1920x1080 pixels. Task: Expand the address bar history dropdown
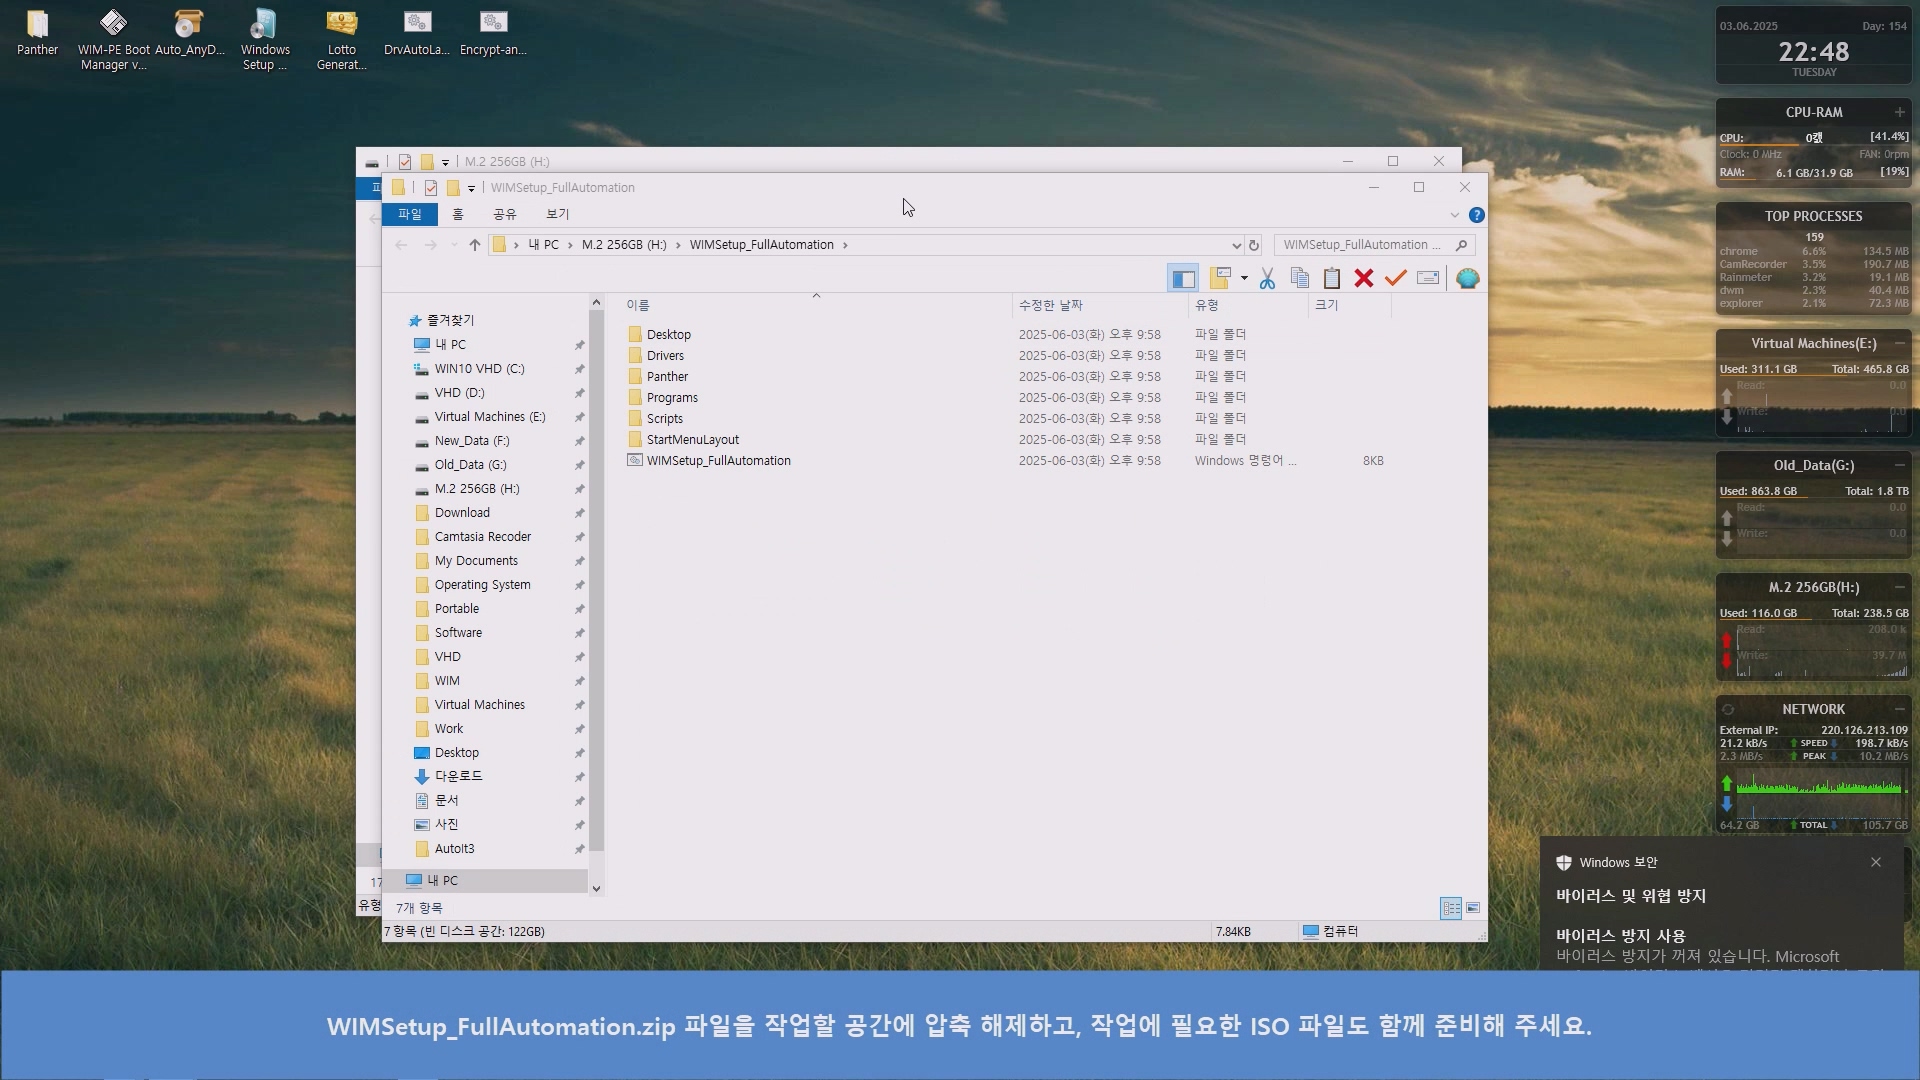point(1236,245)
